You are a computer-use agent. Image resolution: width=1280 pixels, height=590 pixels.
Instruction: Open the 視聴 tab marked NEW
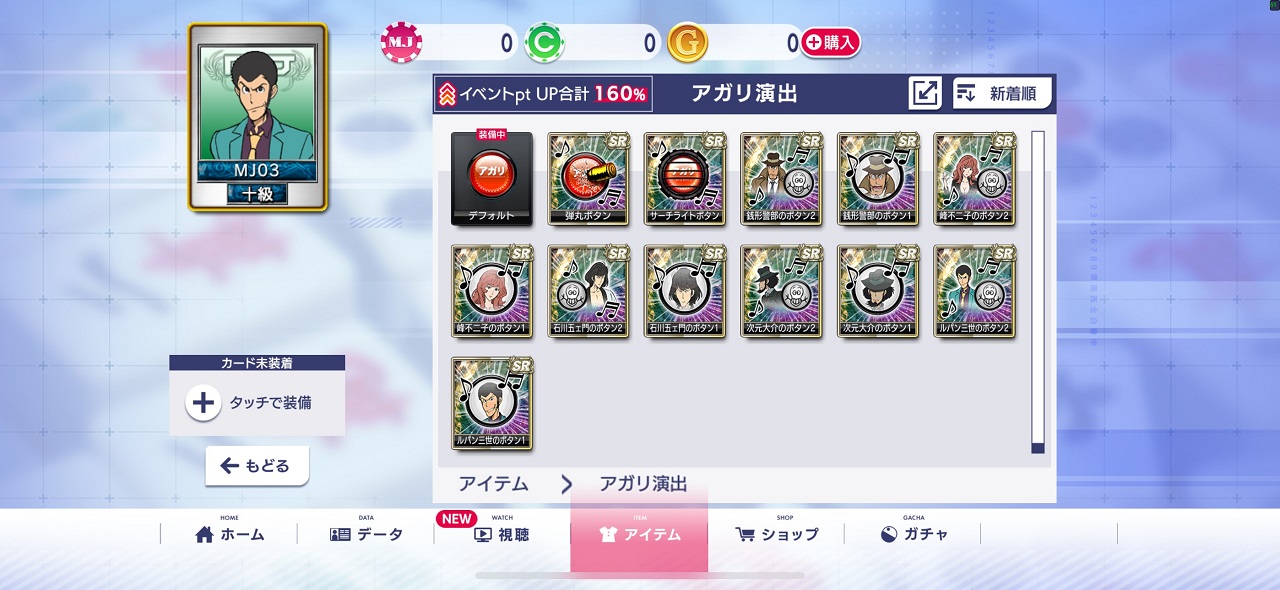(502, 534)
